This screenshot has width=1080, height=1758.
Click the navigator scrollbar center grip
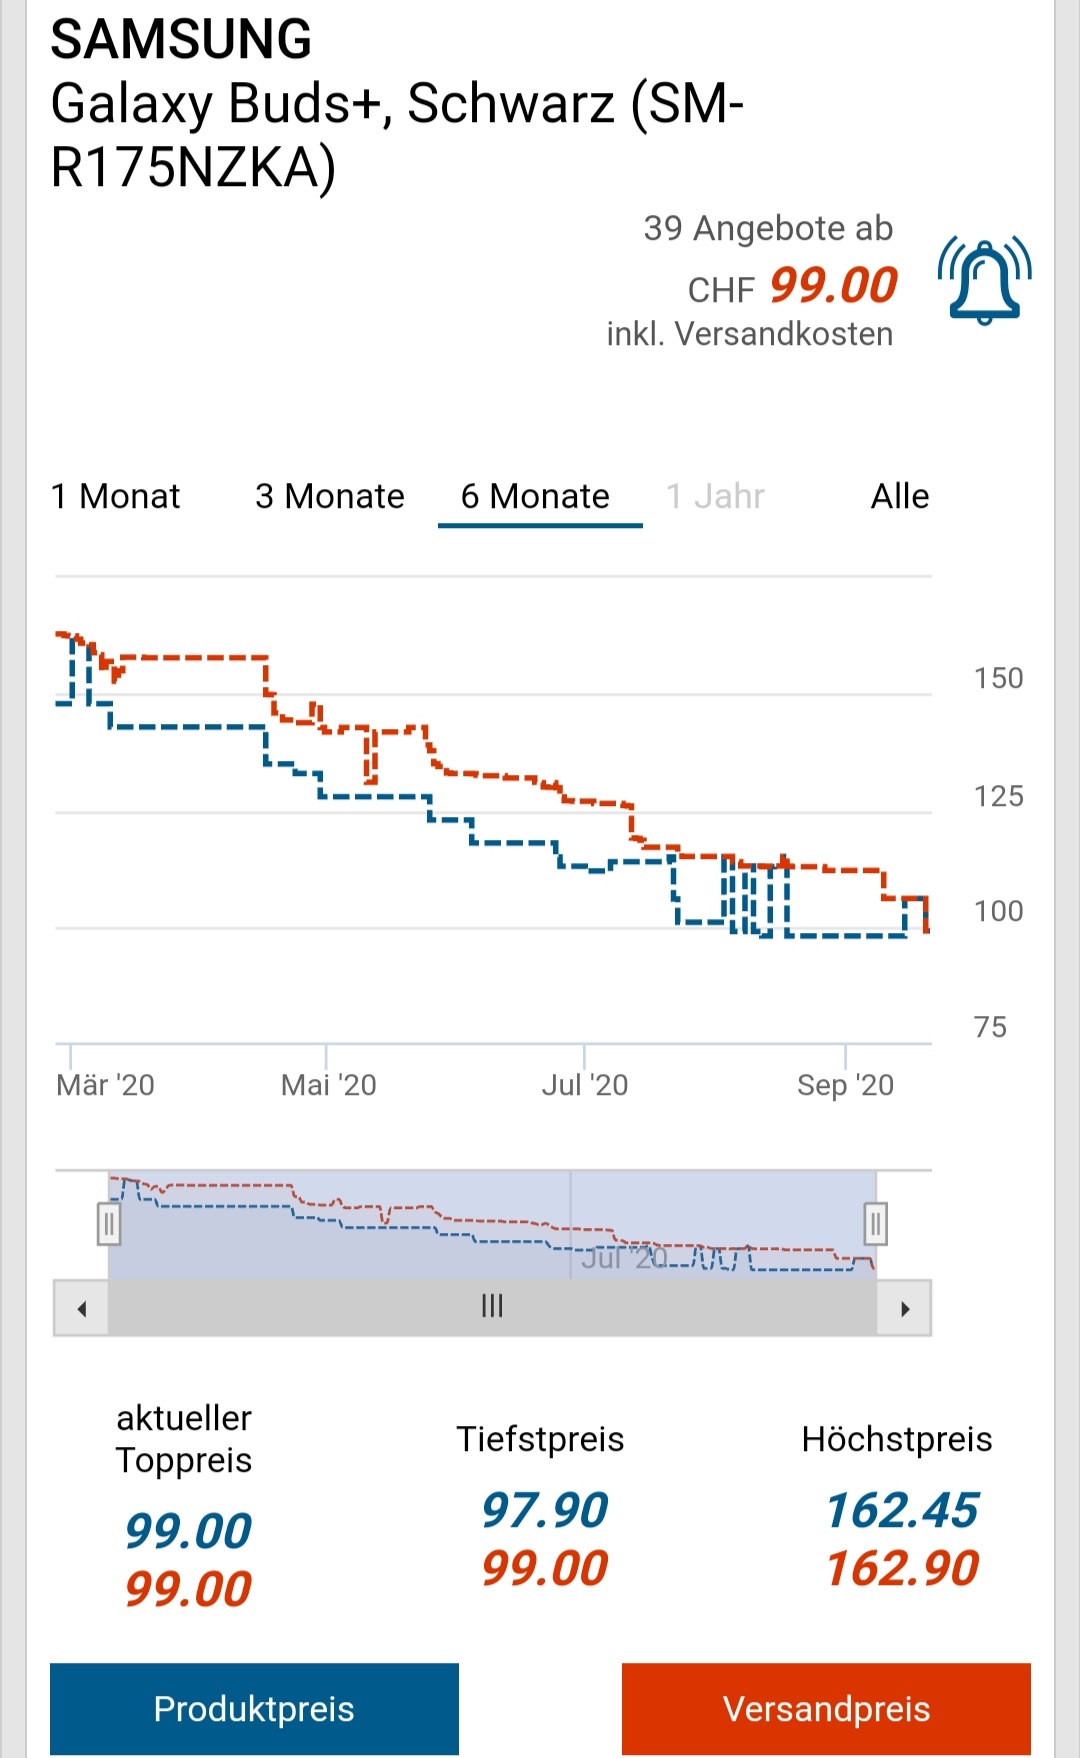click(x=492, y=1306)
